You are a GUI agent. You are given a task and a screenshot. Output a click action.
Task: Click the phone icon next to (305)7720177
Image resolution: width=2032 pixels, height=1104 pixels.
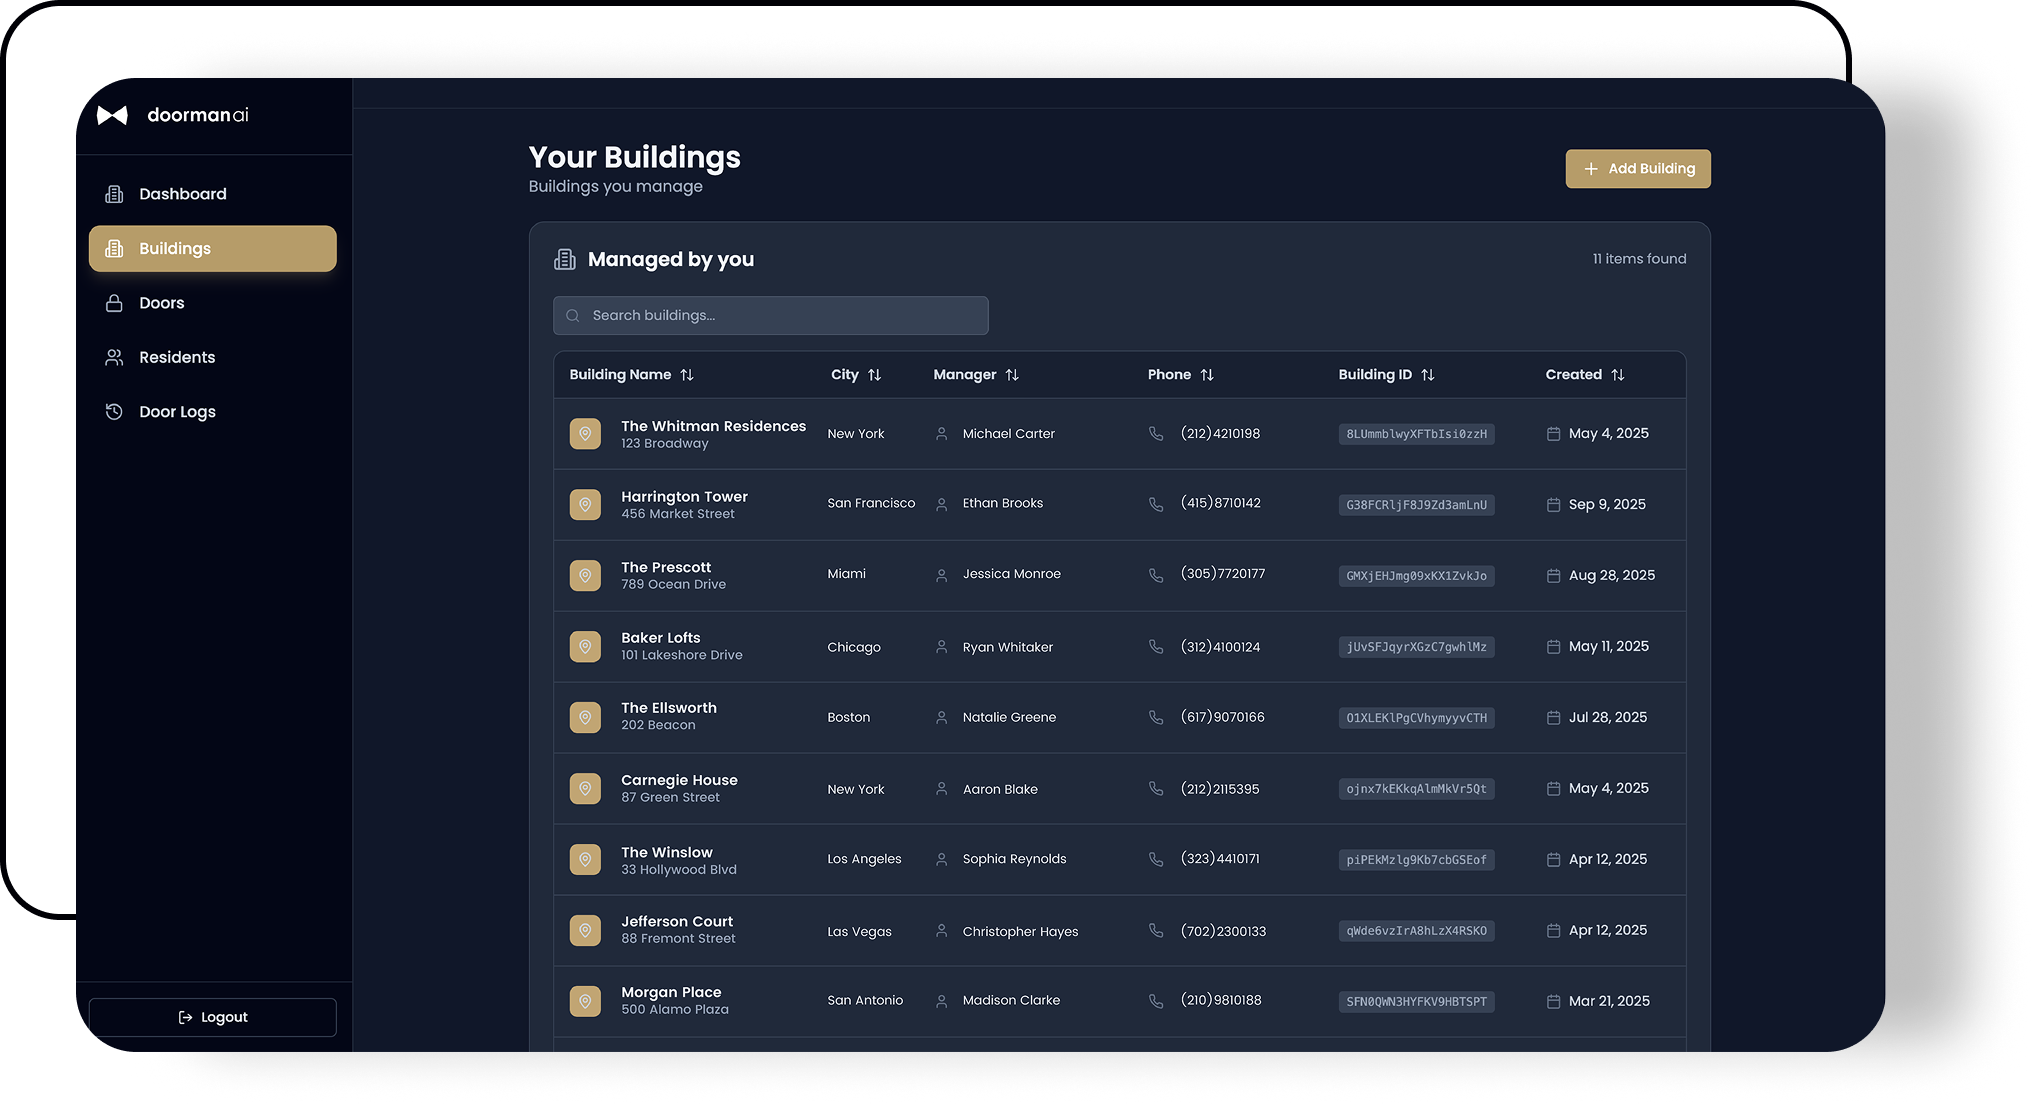1156,575
